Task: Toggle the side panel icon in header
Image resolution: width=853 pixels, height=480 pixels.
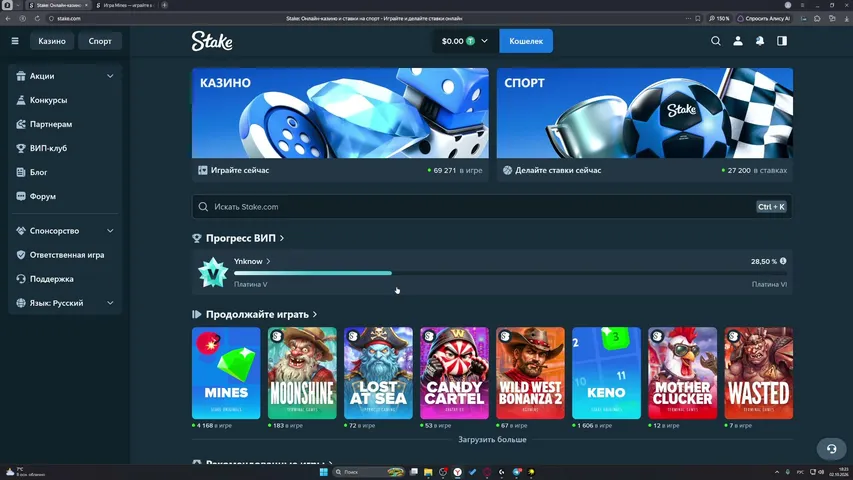Action: [x=782, y=41]
